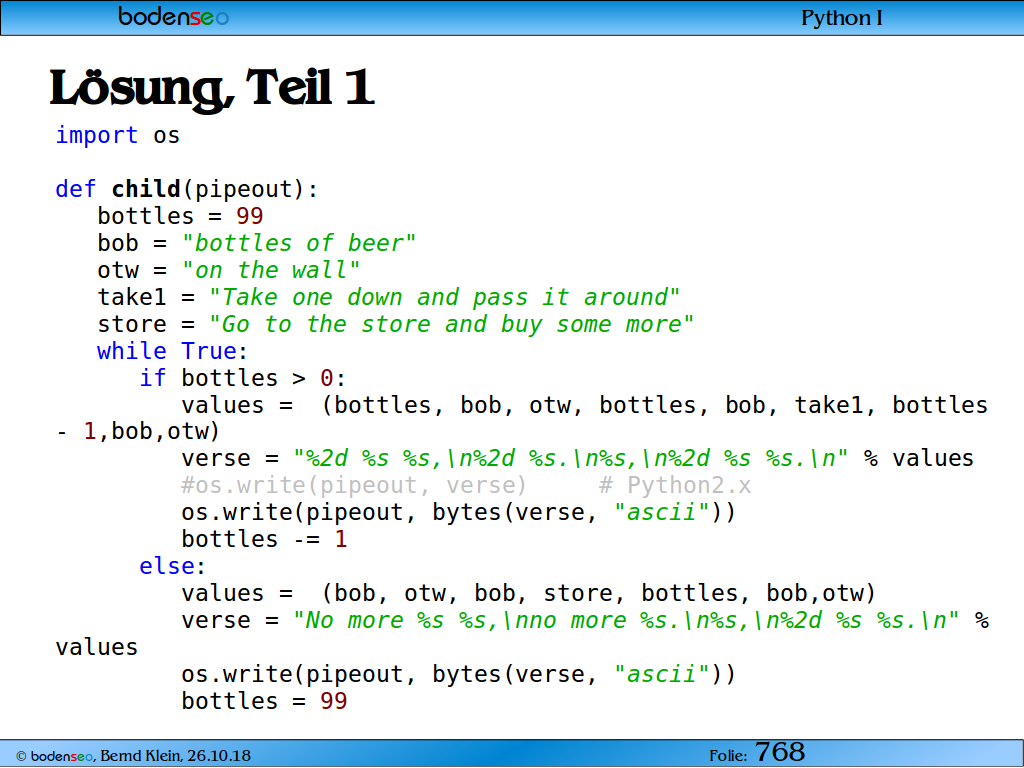Select the '# Python2.x' comment
1024x768 pixels.
tap(675, 485)
